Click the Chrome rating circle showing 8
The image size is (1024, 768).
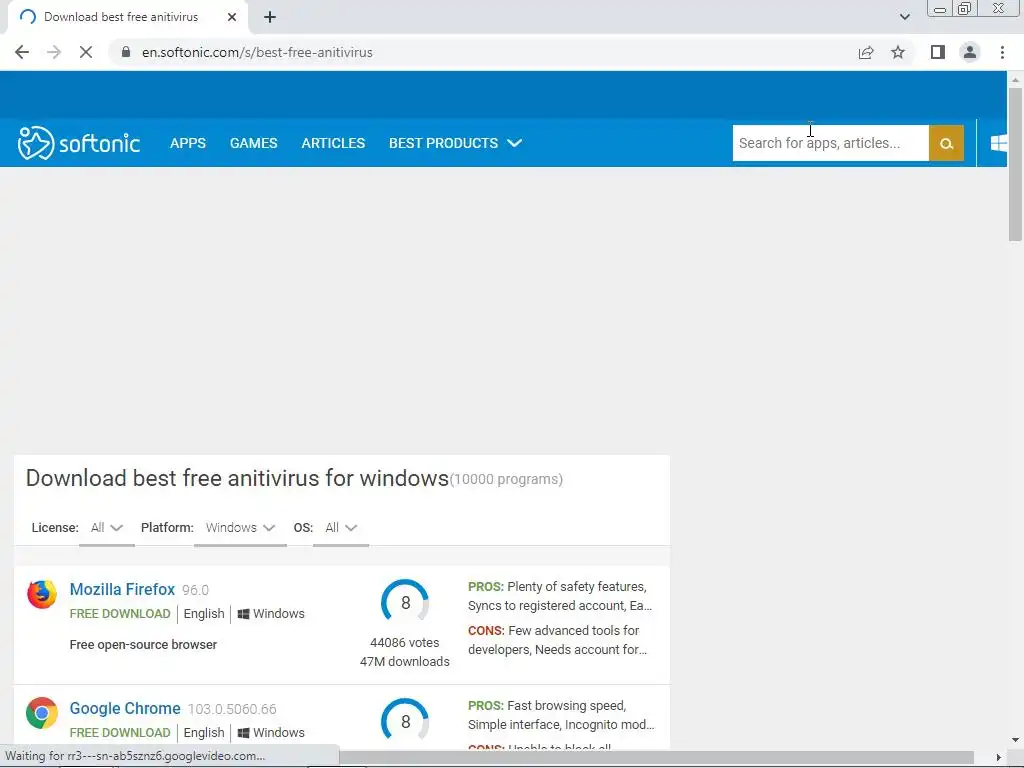click(405, 720)
